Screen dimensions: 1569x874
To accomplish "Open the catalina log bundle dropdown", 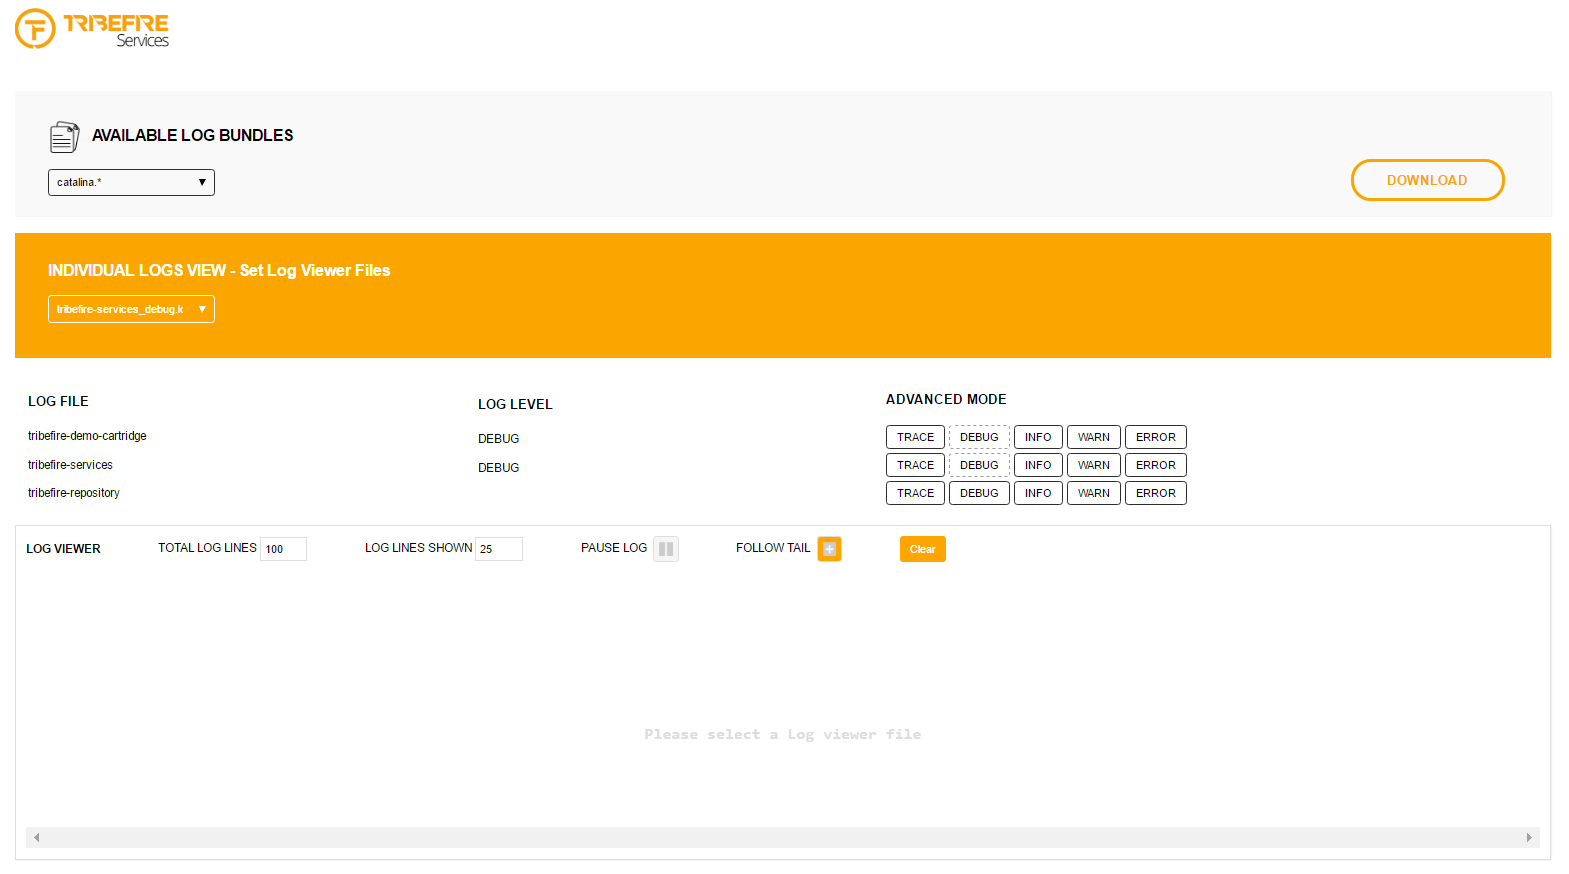I will coord(131,182).
